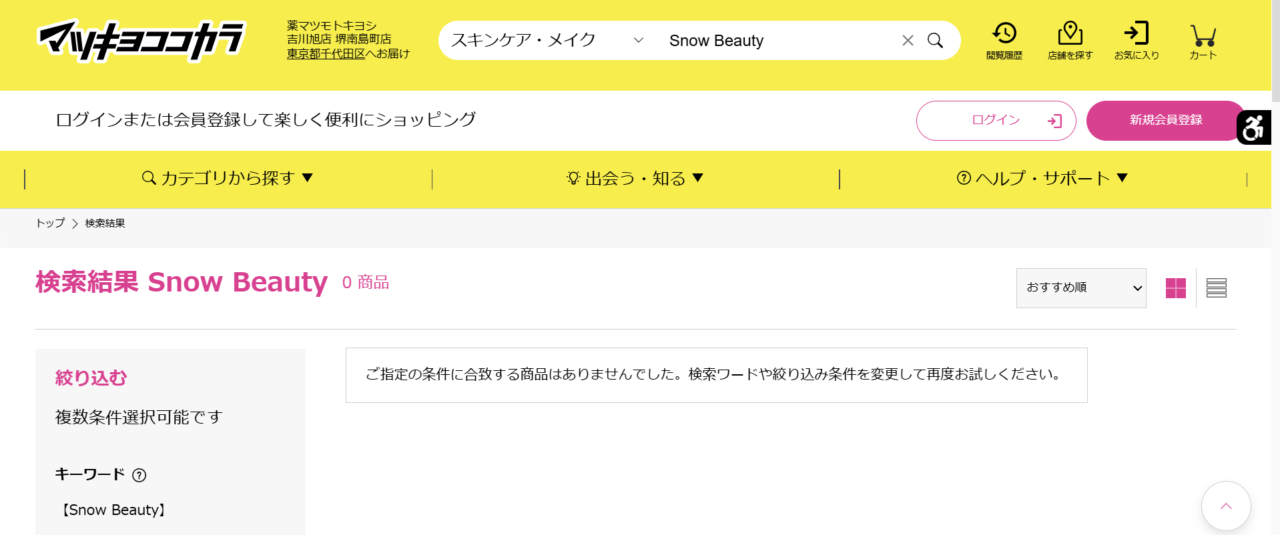This screenshot has width=1280, height=535.
Task: Go to the マツキヨココカラ logo home page
Action: pos(140,40)
